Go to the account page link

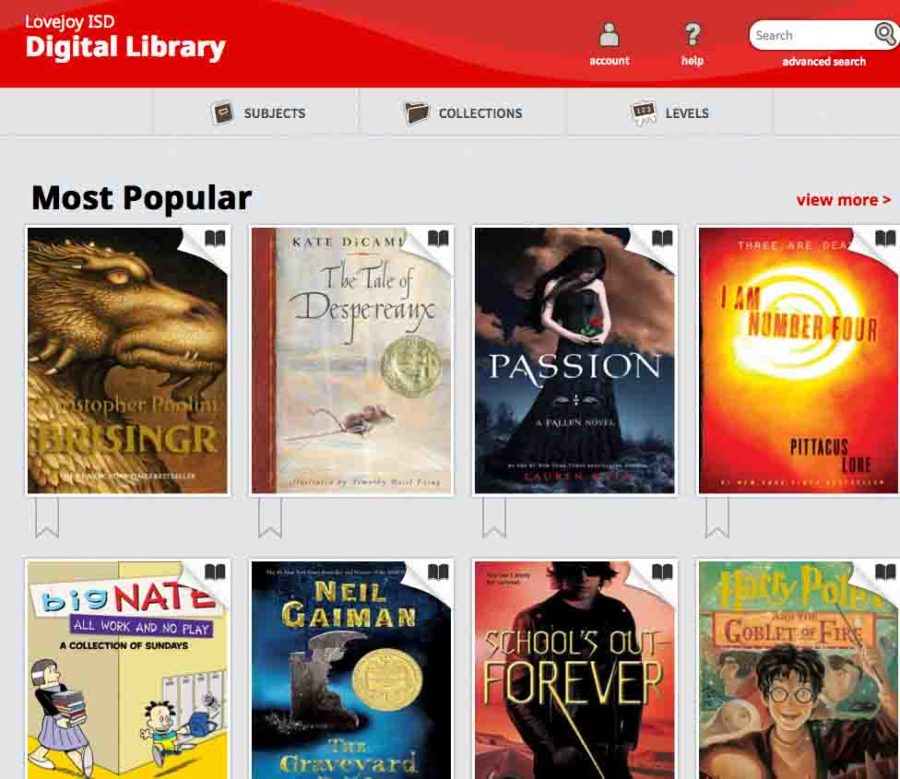click(609, 61)
